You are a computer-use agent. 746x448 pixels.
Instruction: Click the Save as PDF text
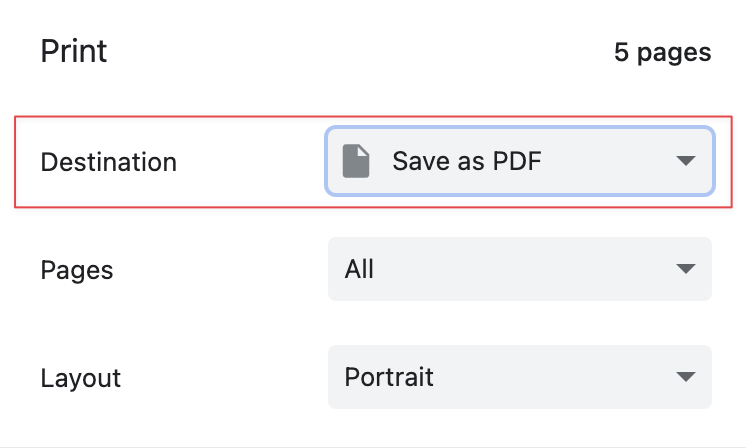pyautogui.click(x=467, y=161)
